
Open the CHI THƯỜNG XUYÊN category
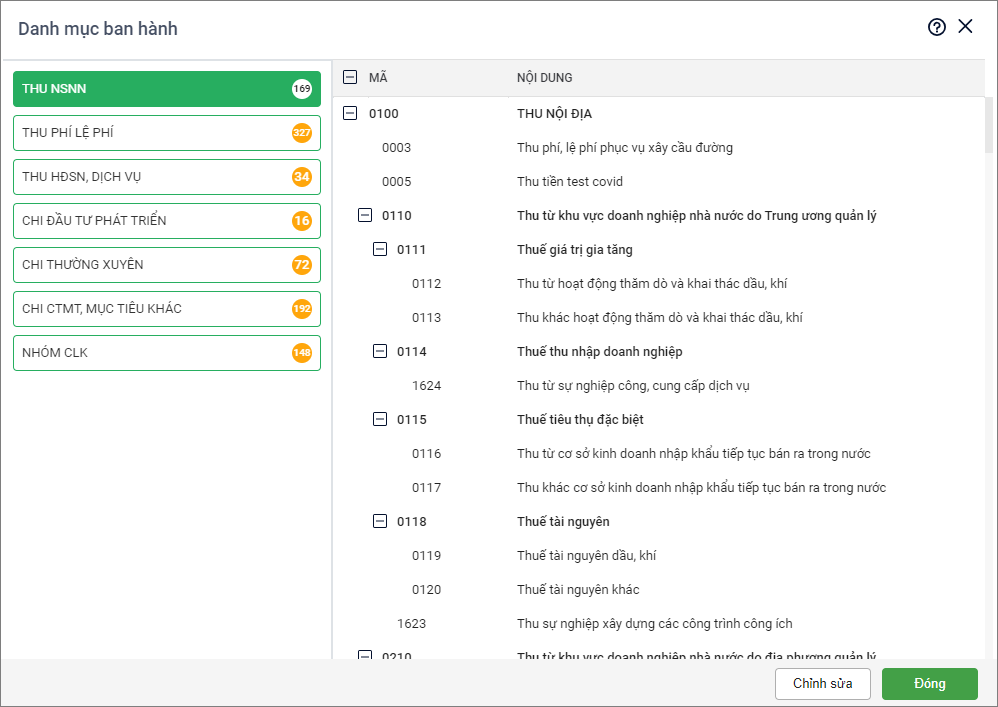[x=150, y=265]
